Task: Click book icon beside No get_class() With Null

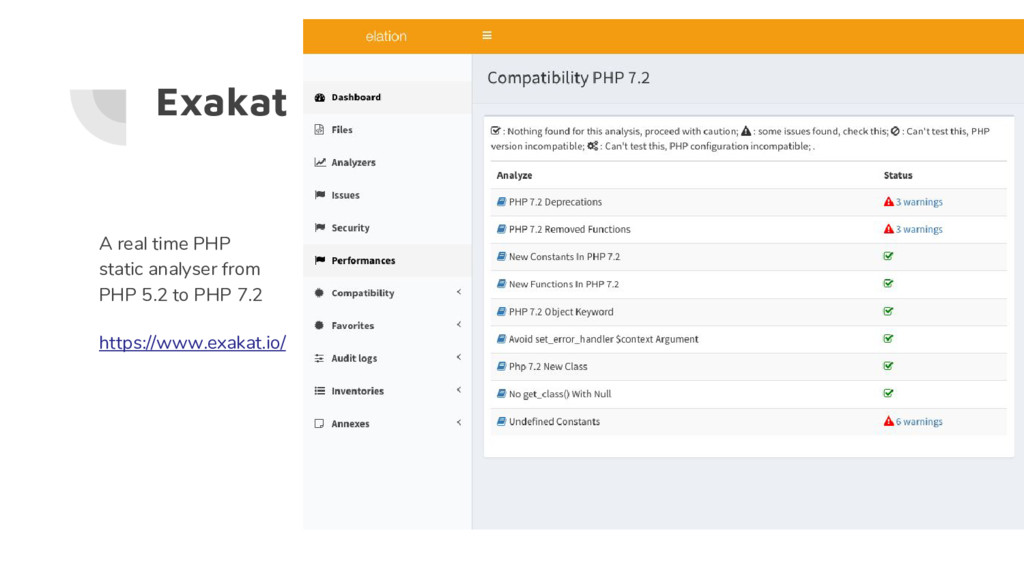Action: (501, 394)
